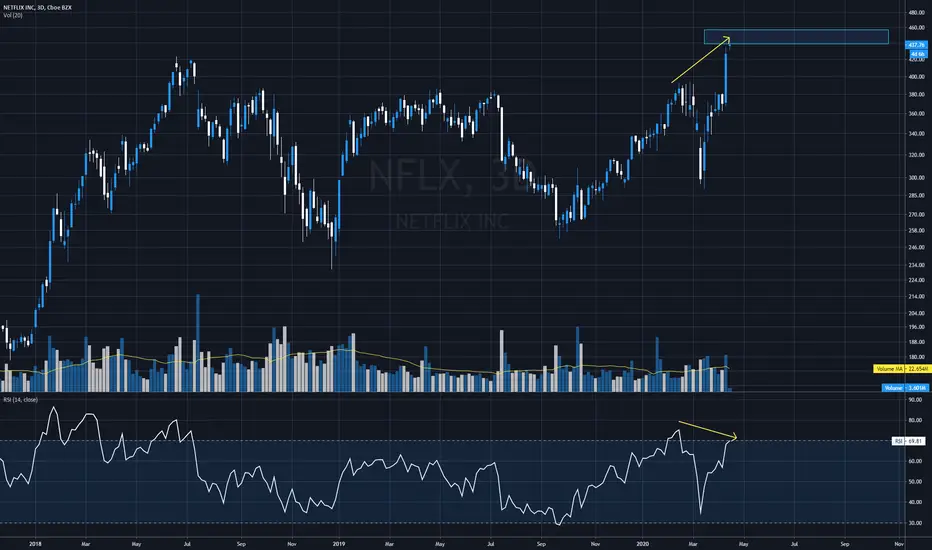Image resolution: width=932 pixels, height=550 pixels.
Task: Click the 400.00 price axis label
Action: pos(916,77)
